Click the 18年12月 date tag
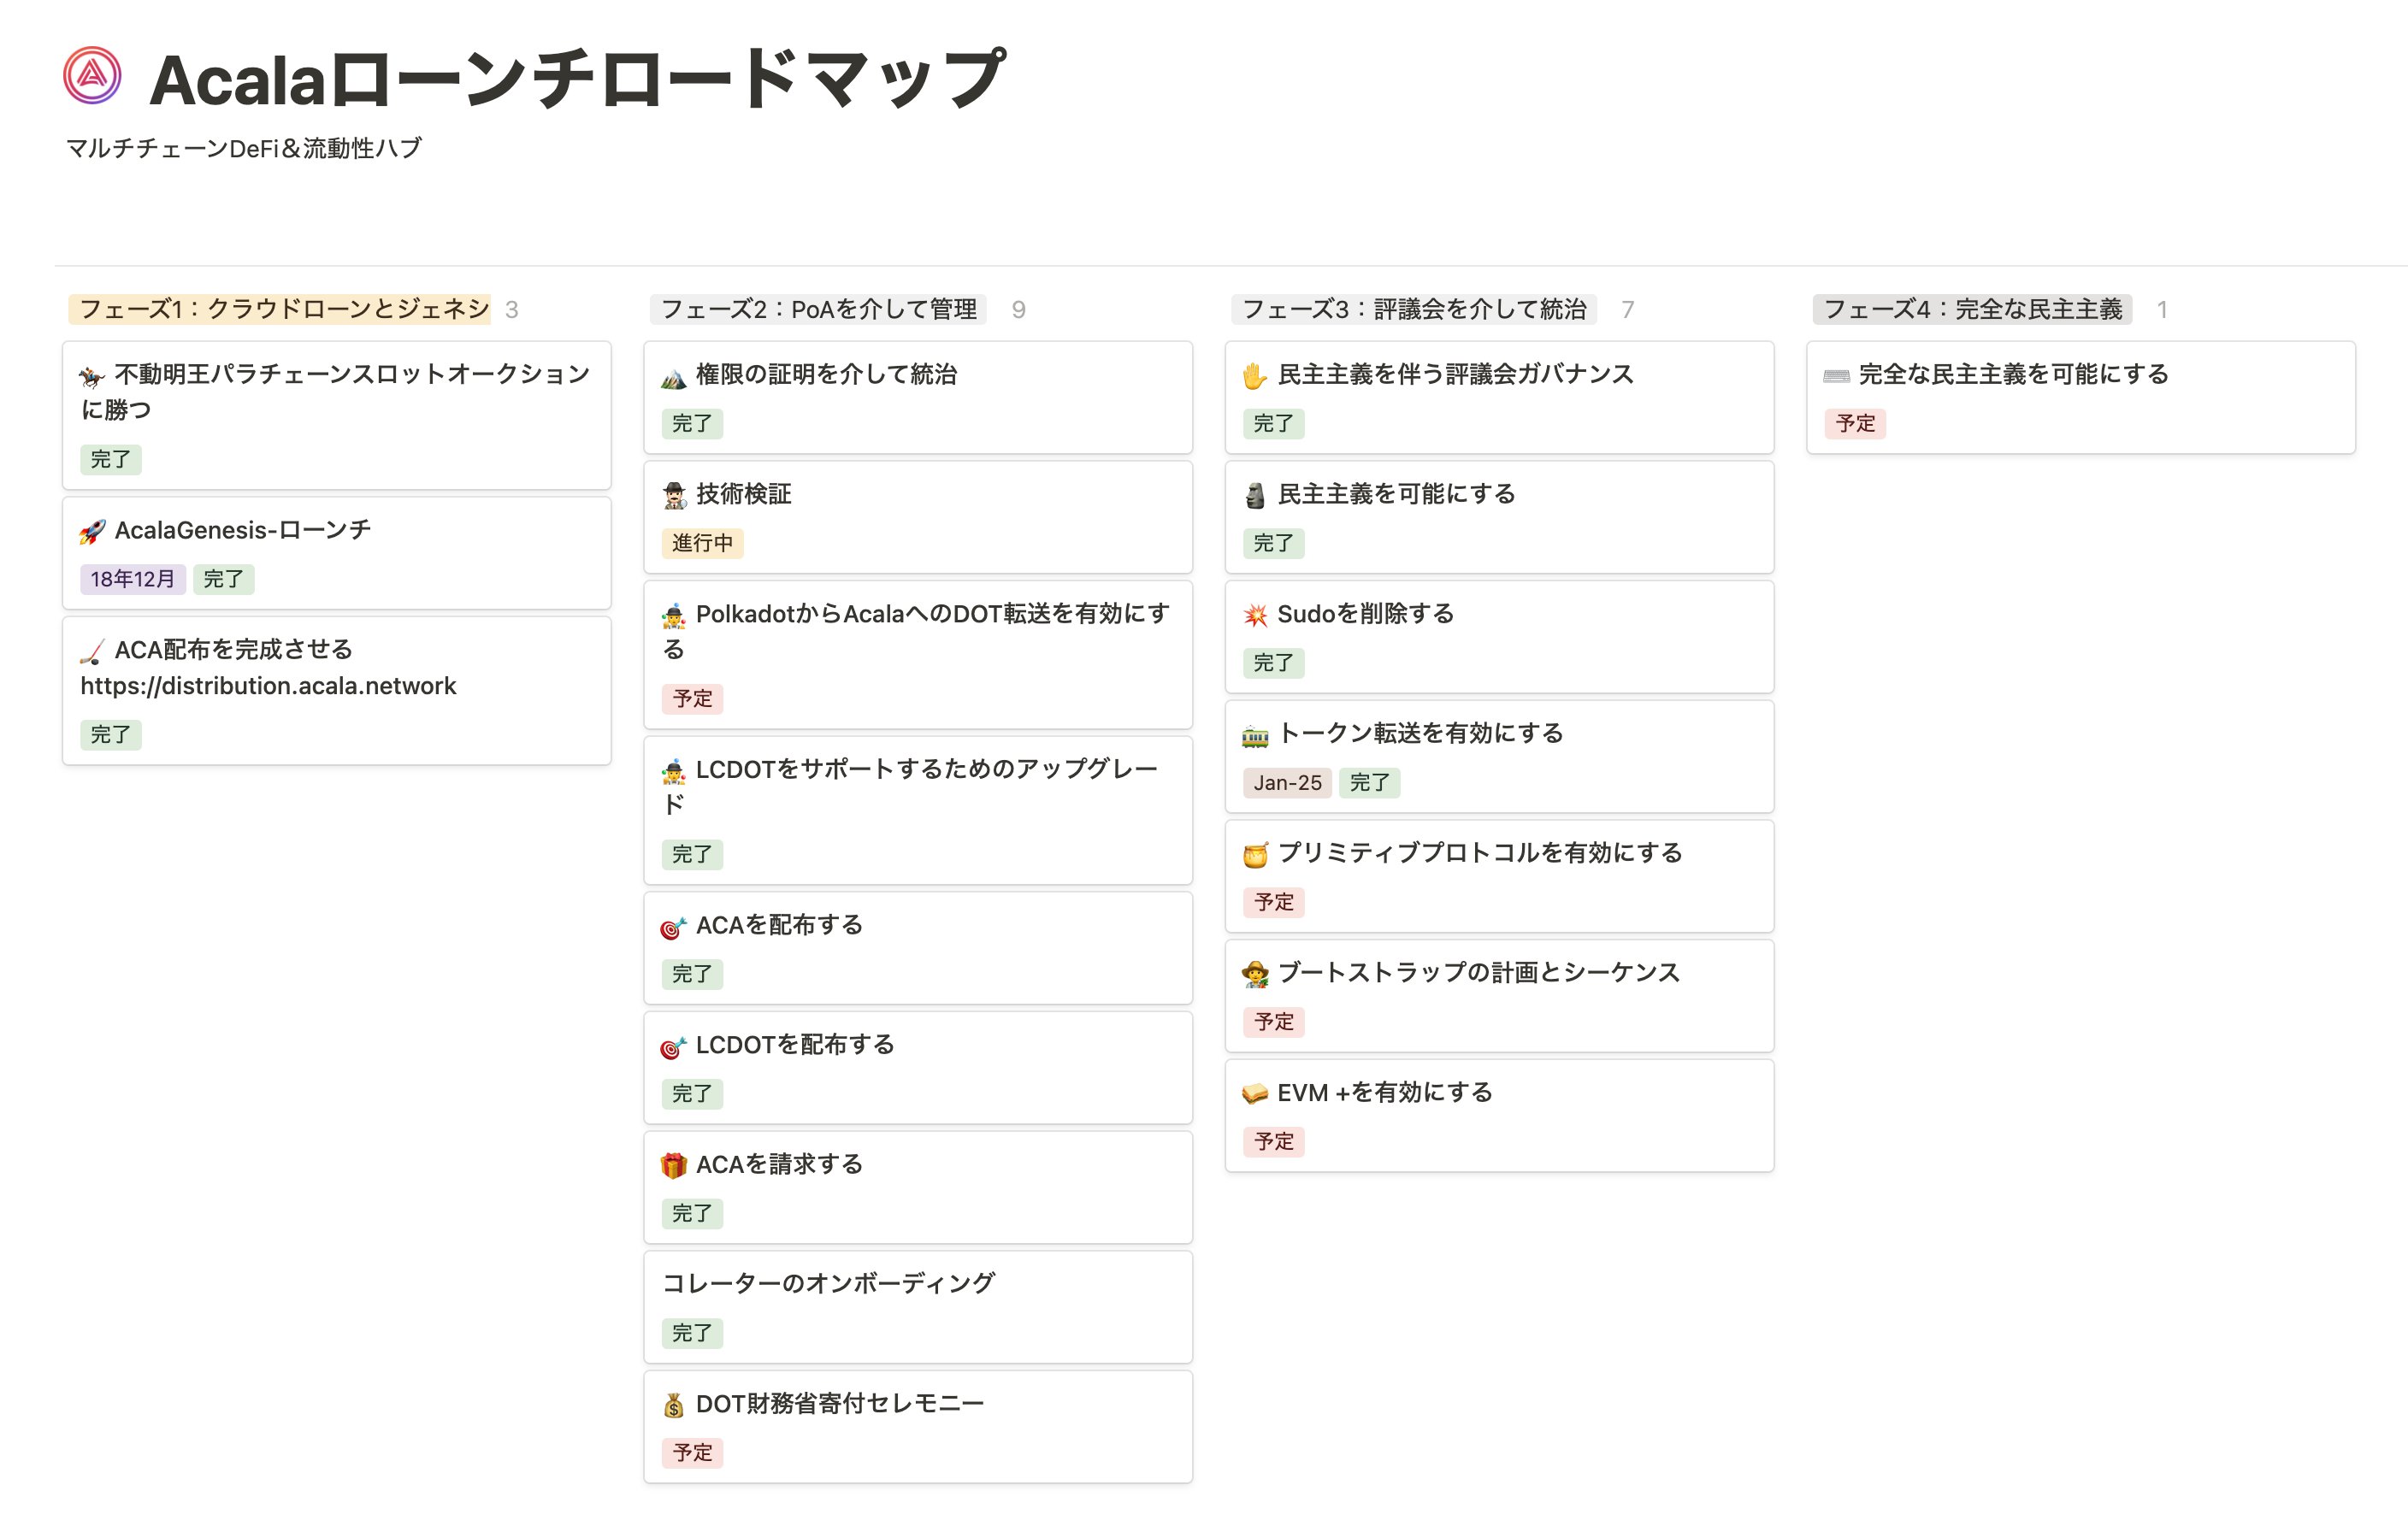Viewport: 2408px width, 1532px height. coord(133,579)
